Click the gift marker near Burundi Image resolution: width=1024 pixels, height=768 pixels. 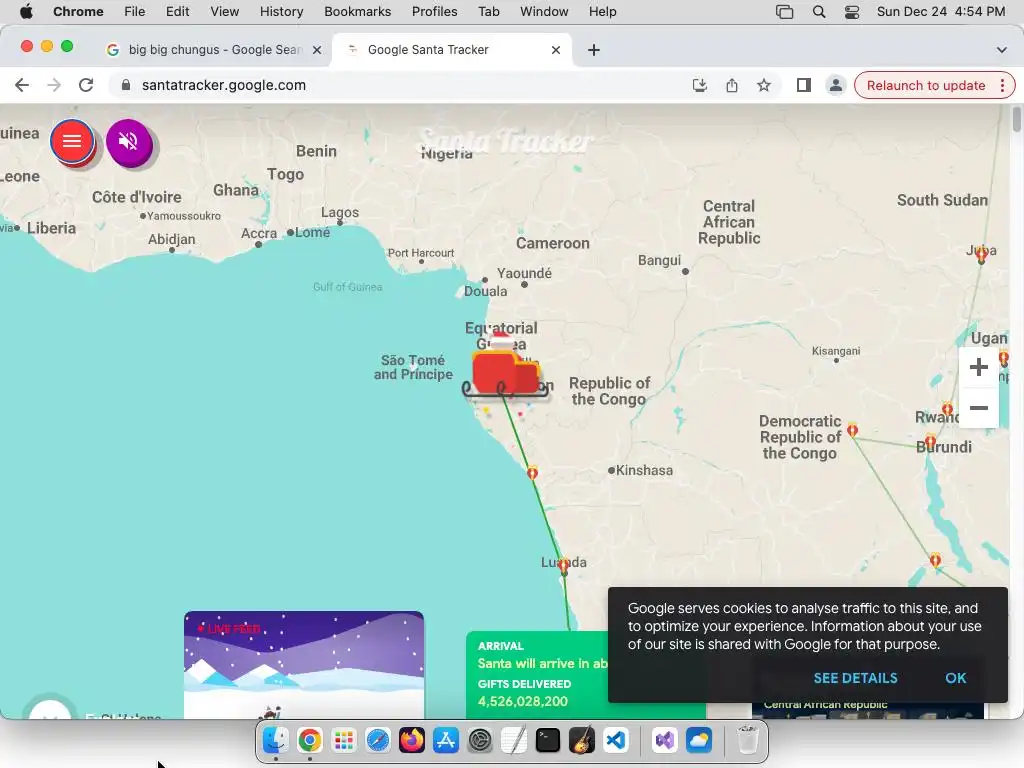(x=930, y=442)
